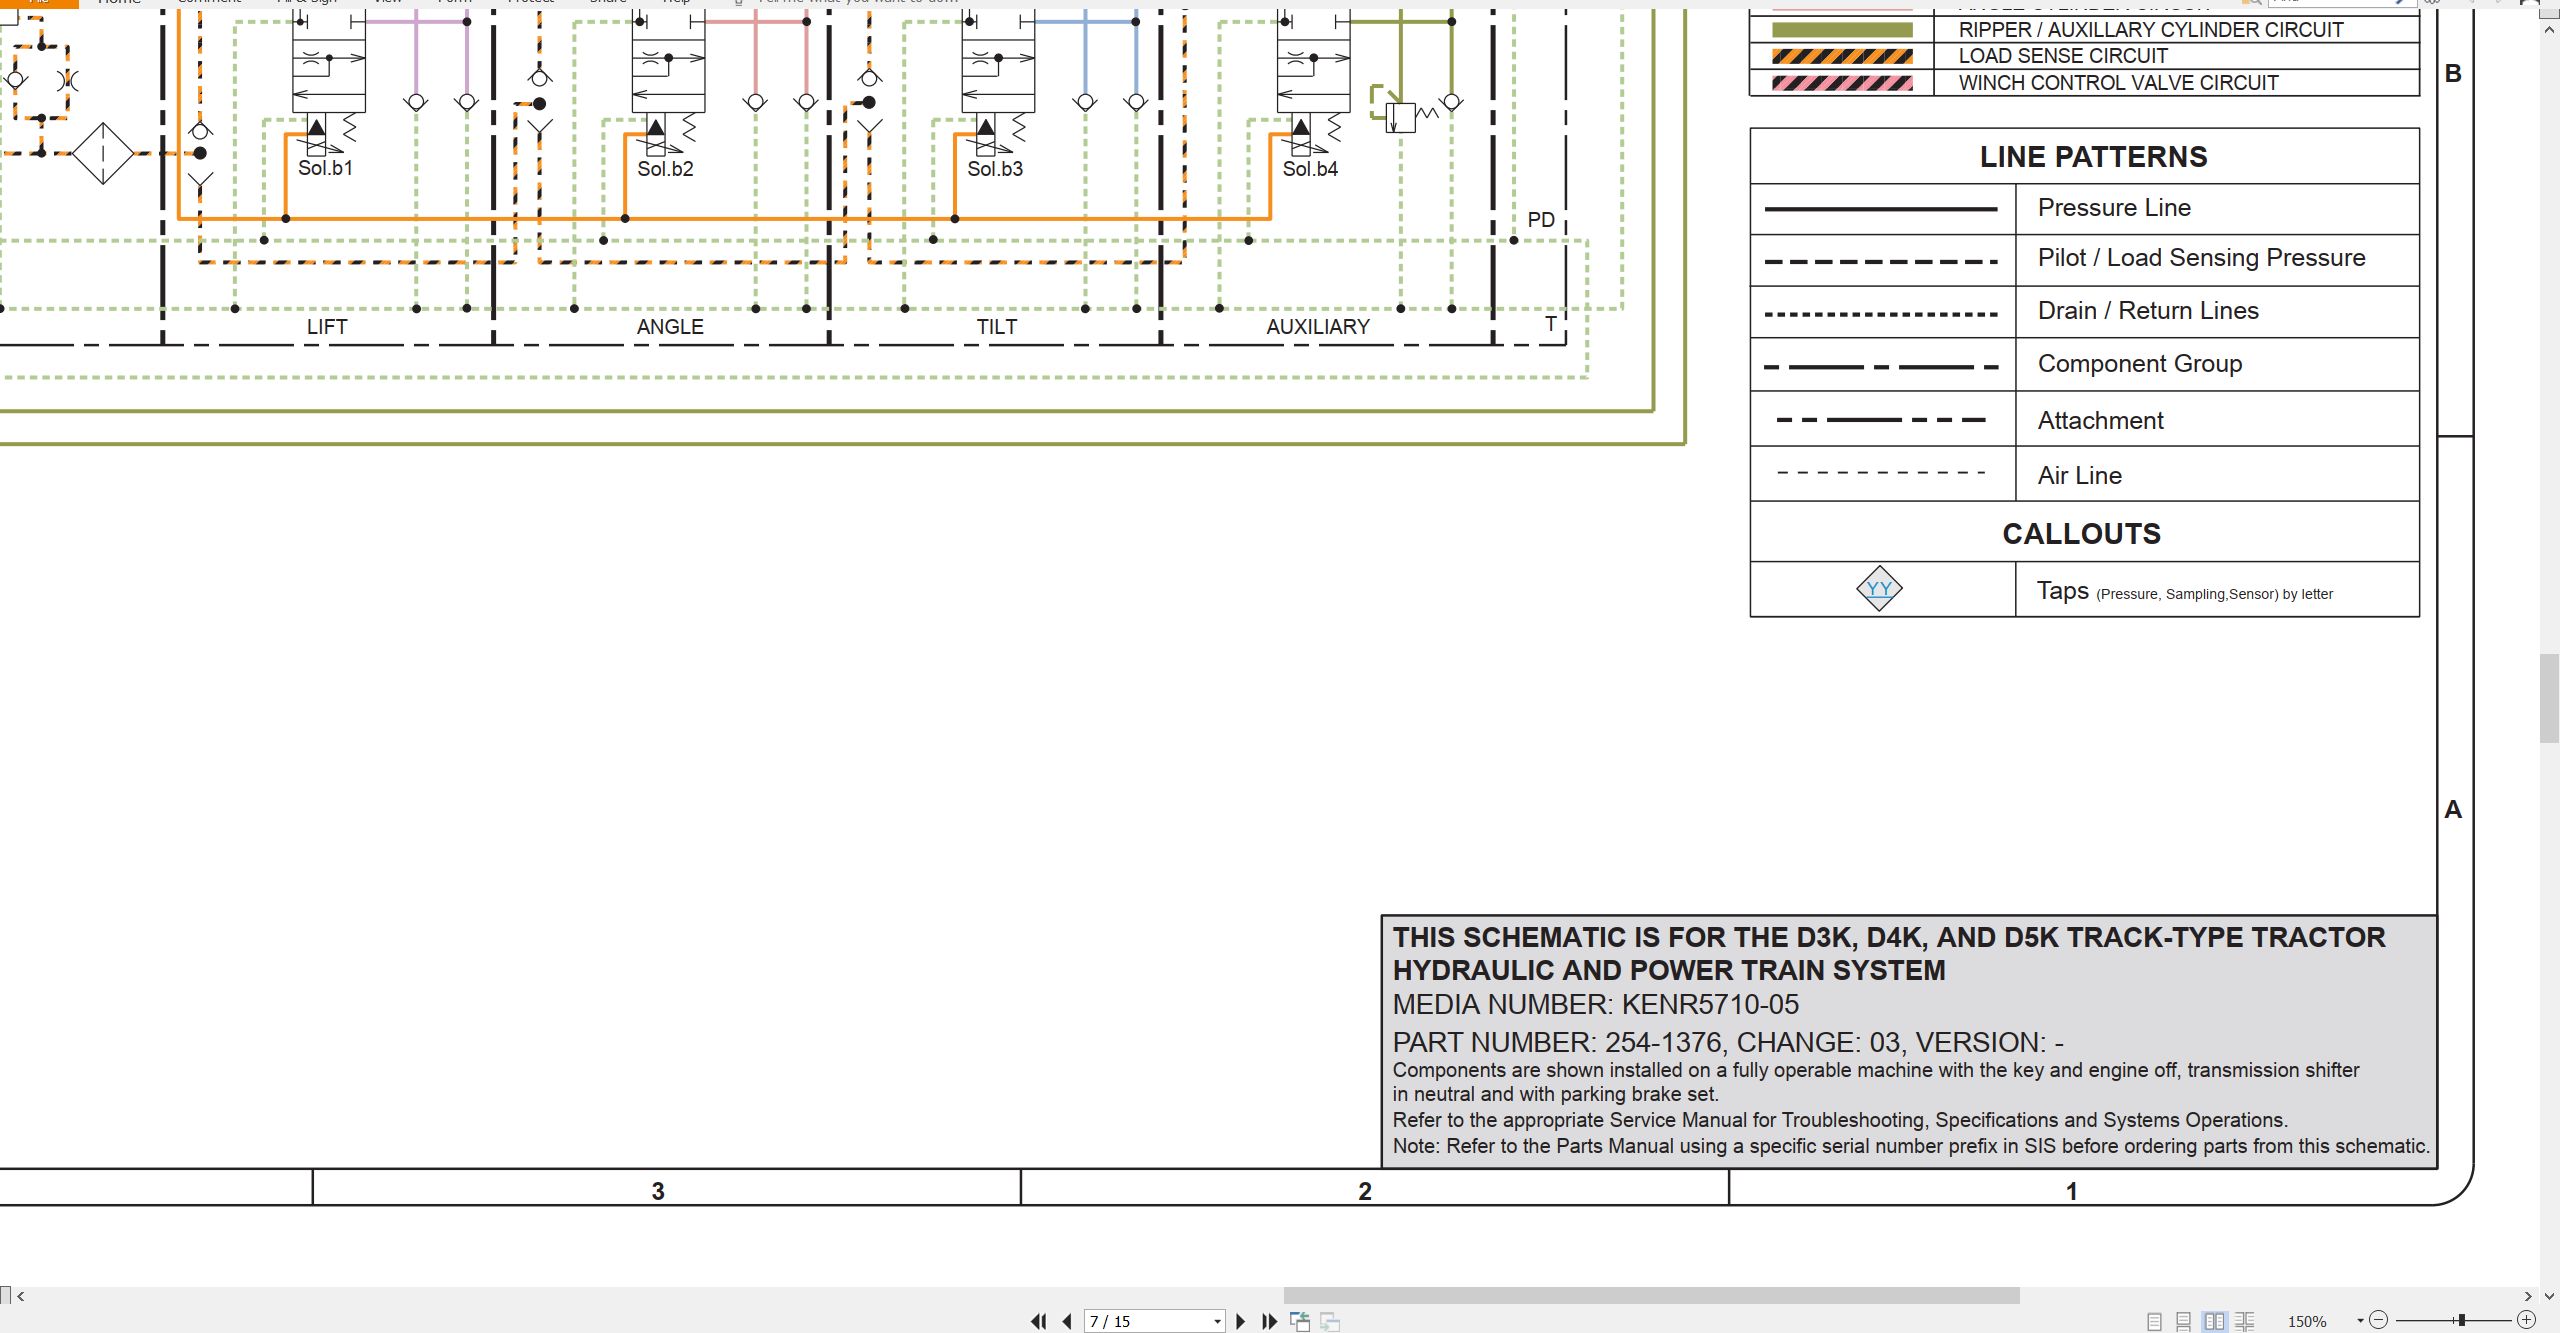The width and height of the screenshot is (2560, 1333).
Task: Click the Sol.b2 solenoid label
Action: (x=665, y=169)
